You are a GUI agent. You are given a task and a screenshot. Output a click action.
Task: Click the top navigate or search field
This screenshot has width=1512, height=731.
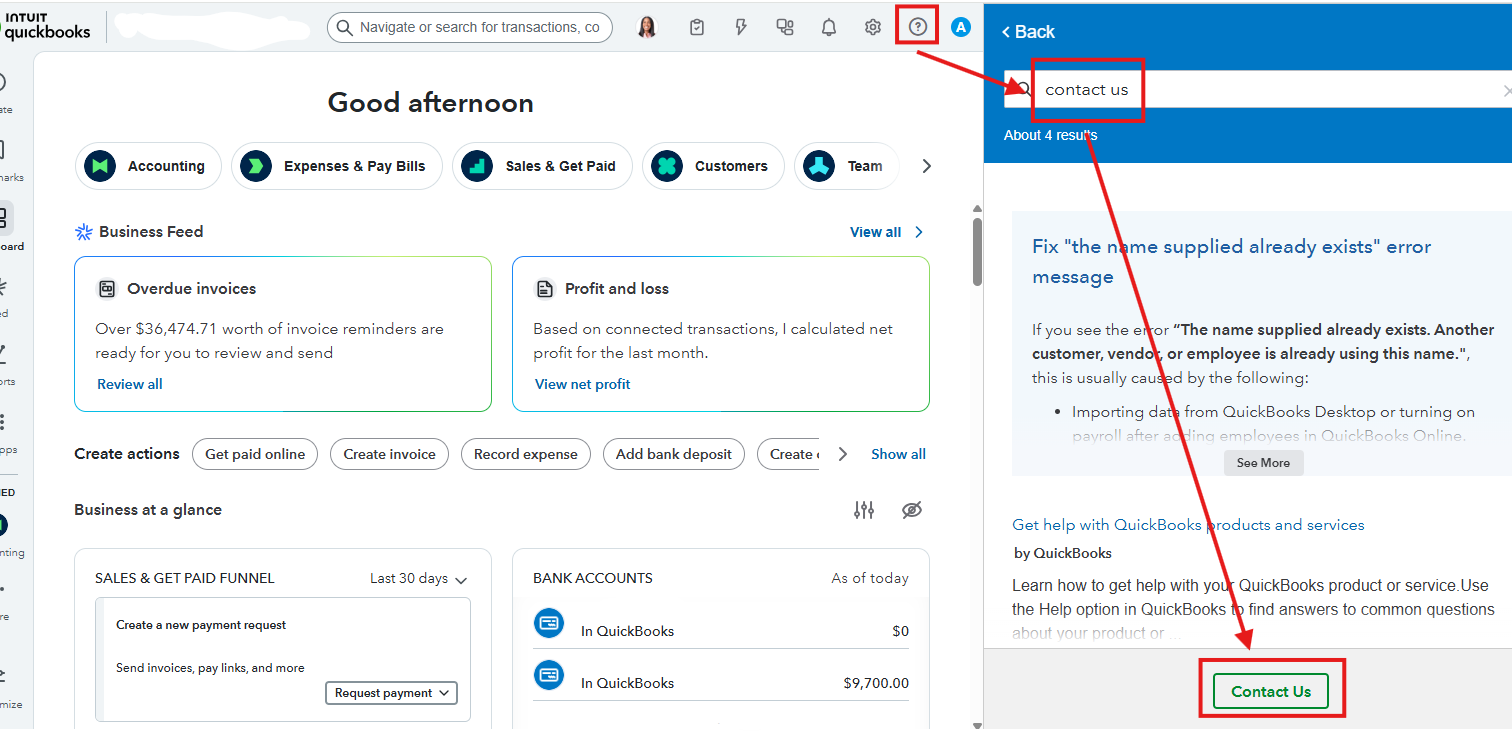click(470, 27)
